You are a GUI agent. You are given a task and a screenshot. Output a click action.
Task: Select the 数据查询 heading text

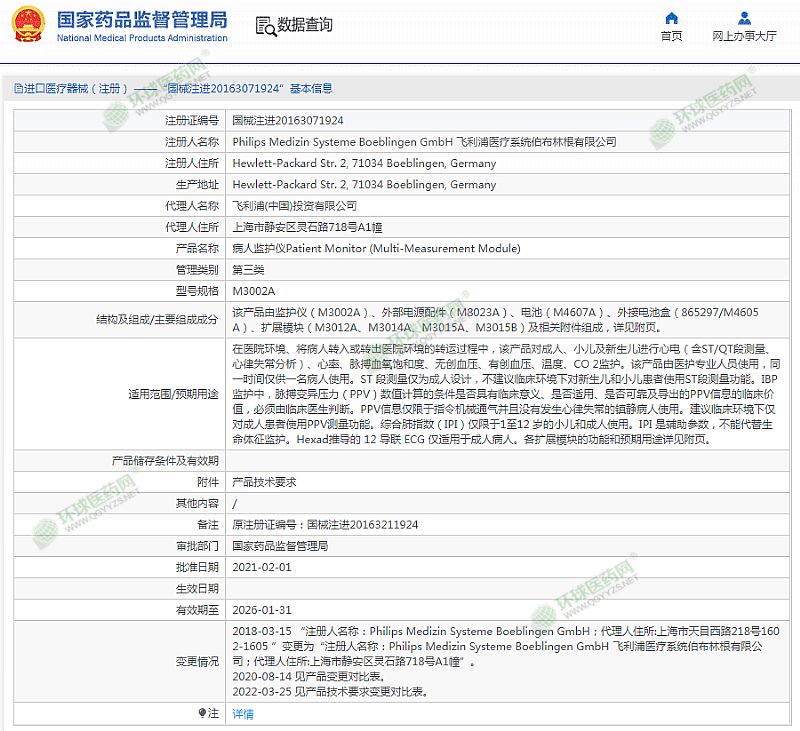[x=305, y=25]
